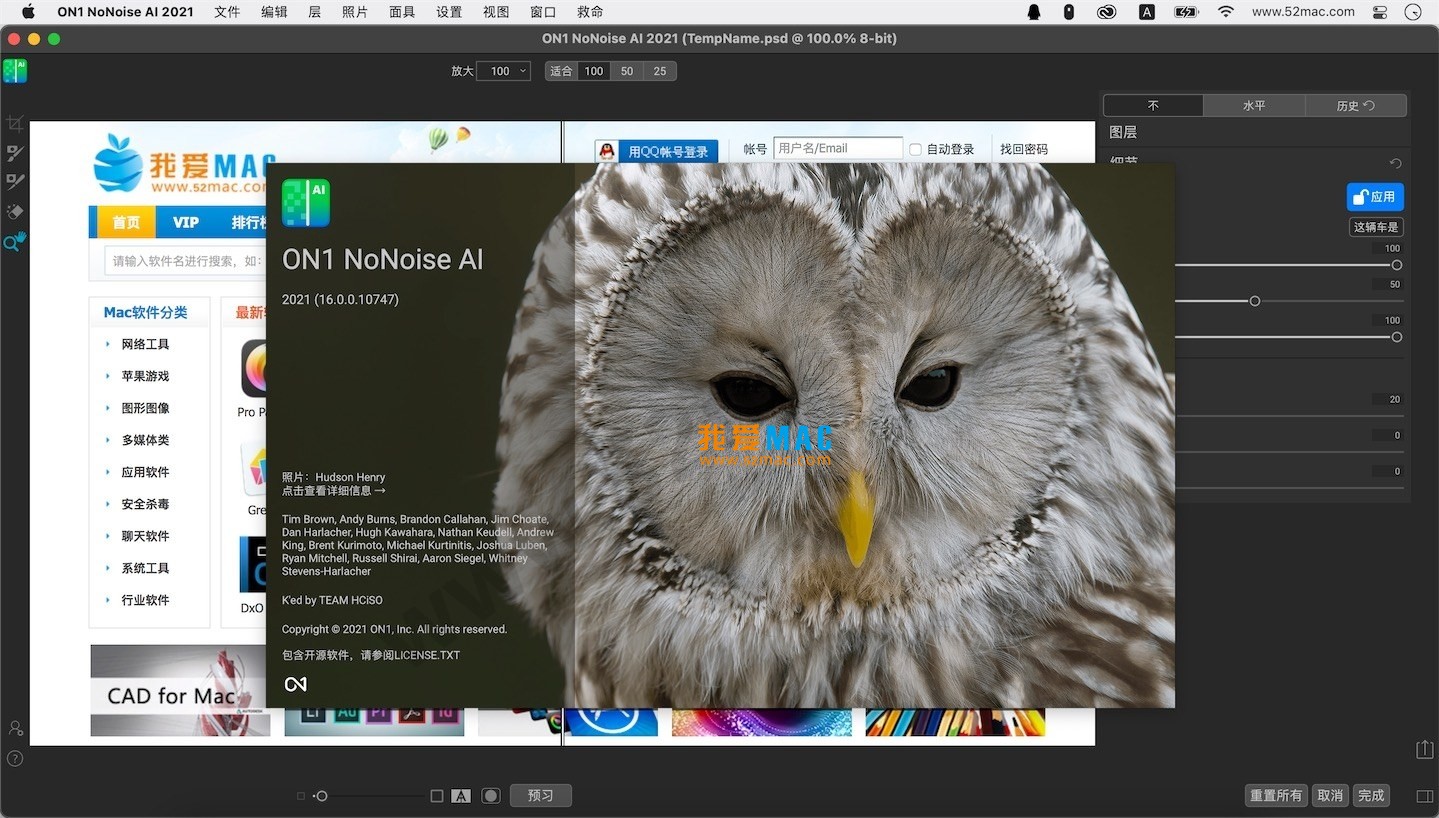Open 点击查看详细信息 link in About dialog

333,490
